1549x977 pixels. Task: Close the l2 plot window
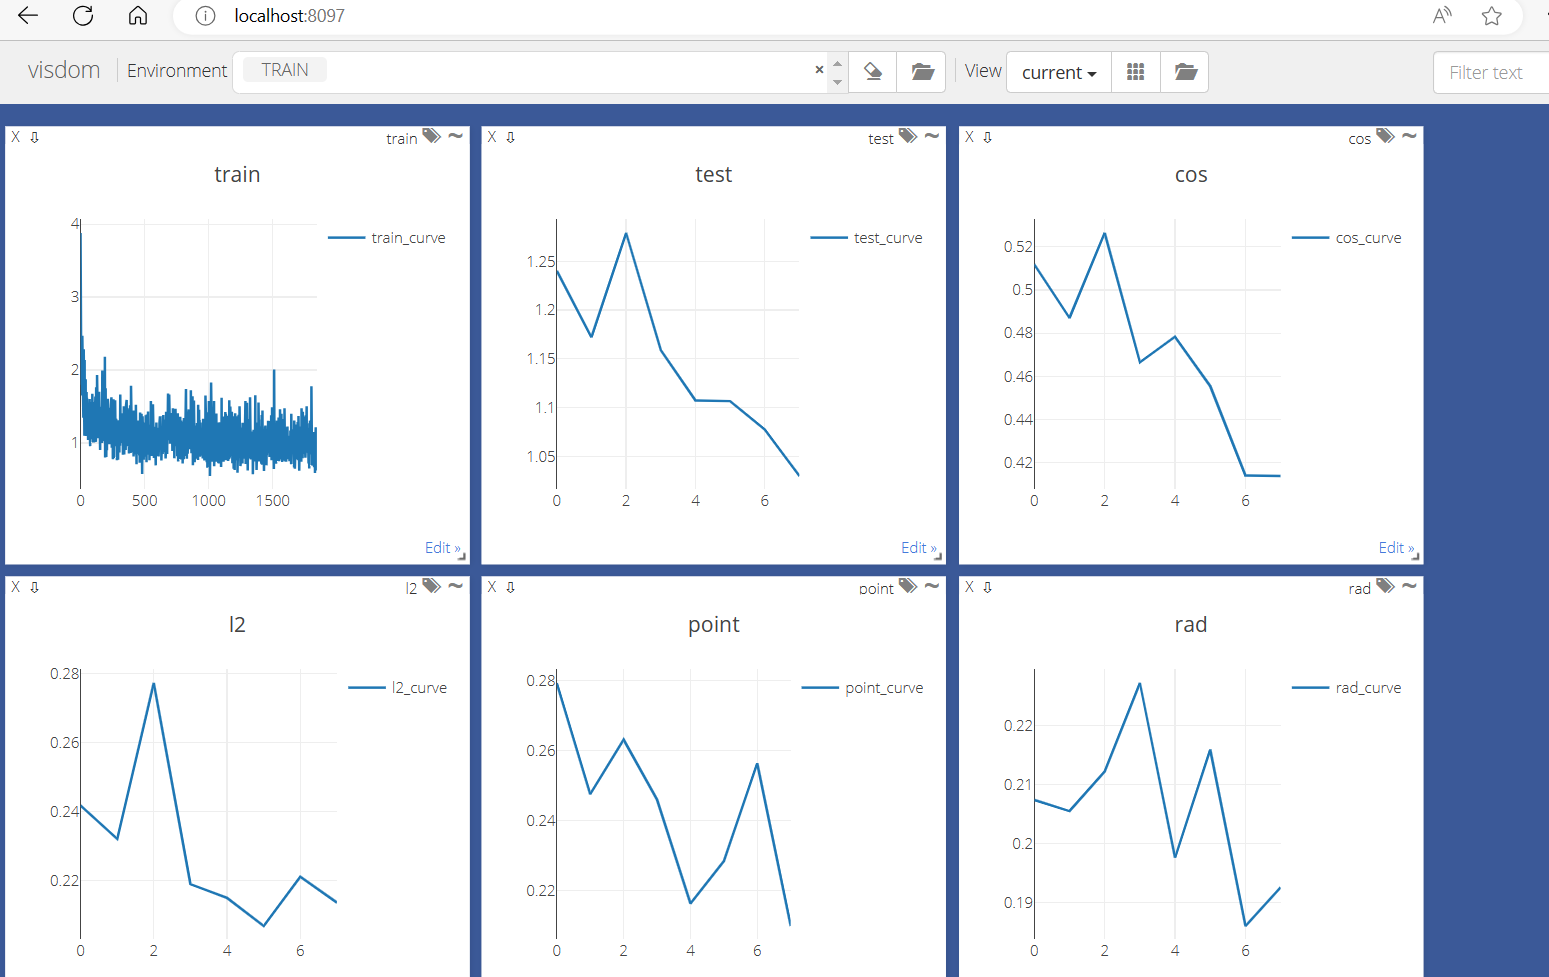coord(15,587)
